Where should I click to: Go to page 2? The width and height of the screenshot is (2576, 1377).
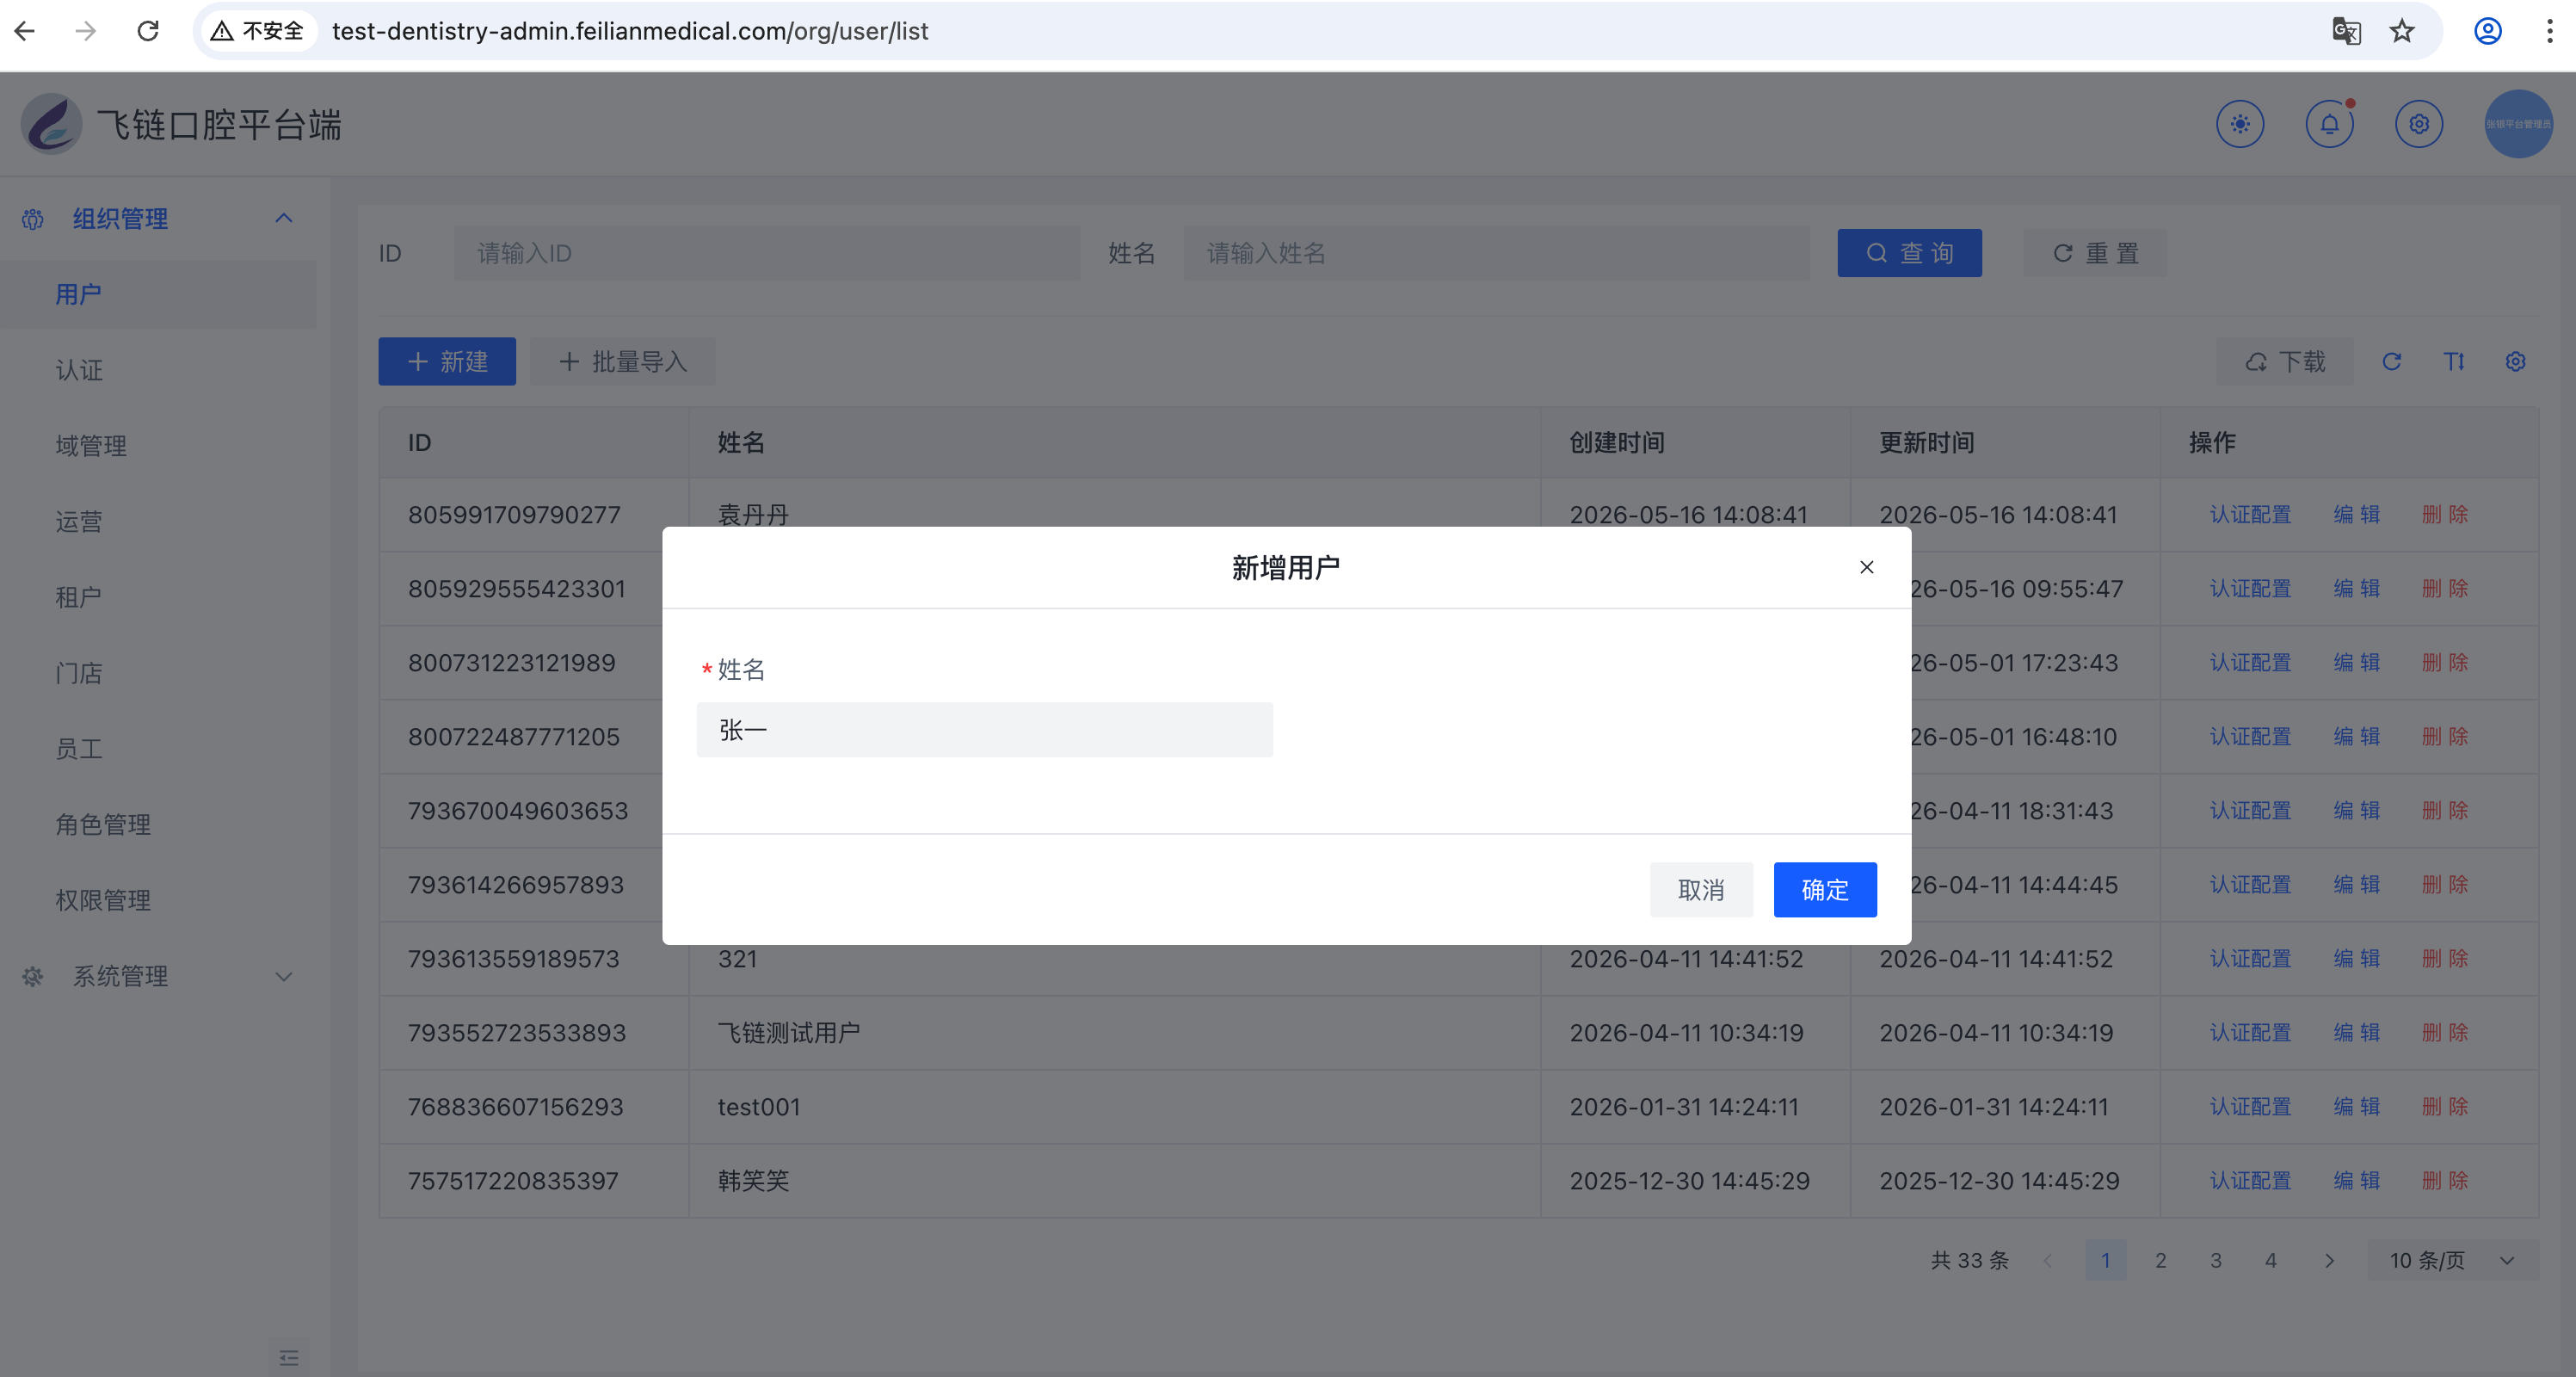2160,1260
